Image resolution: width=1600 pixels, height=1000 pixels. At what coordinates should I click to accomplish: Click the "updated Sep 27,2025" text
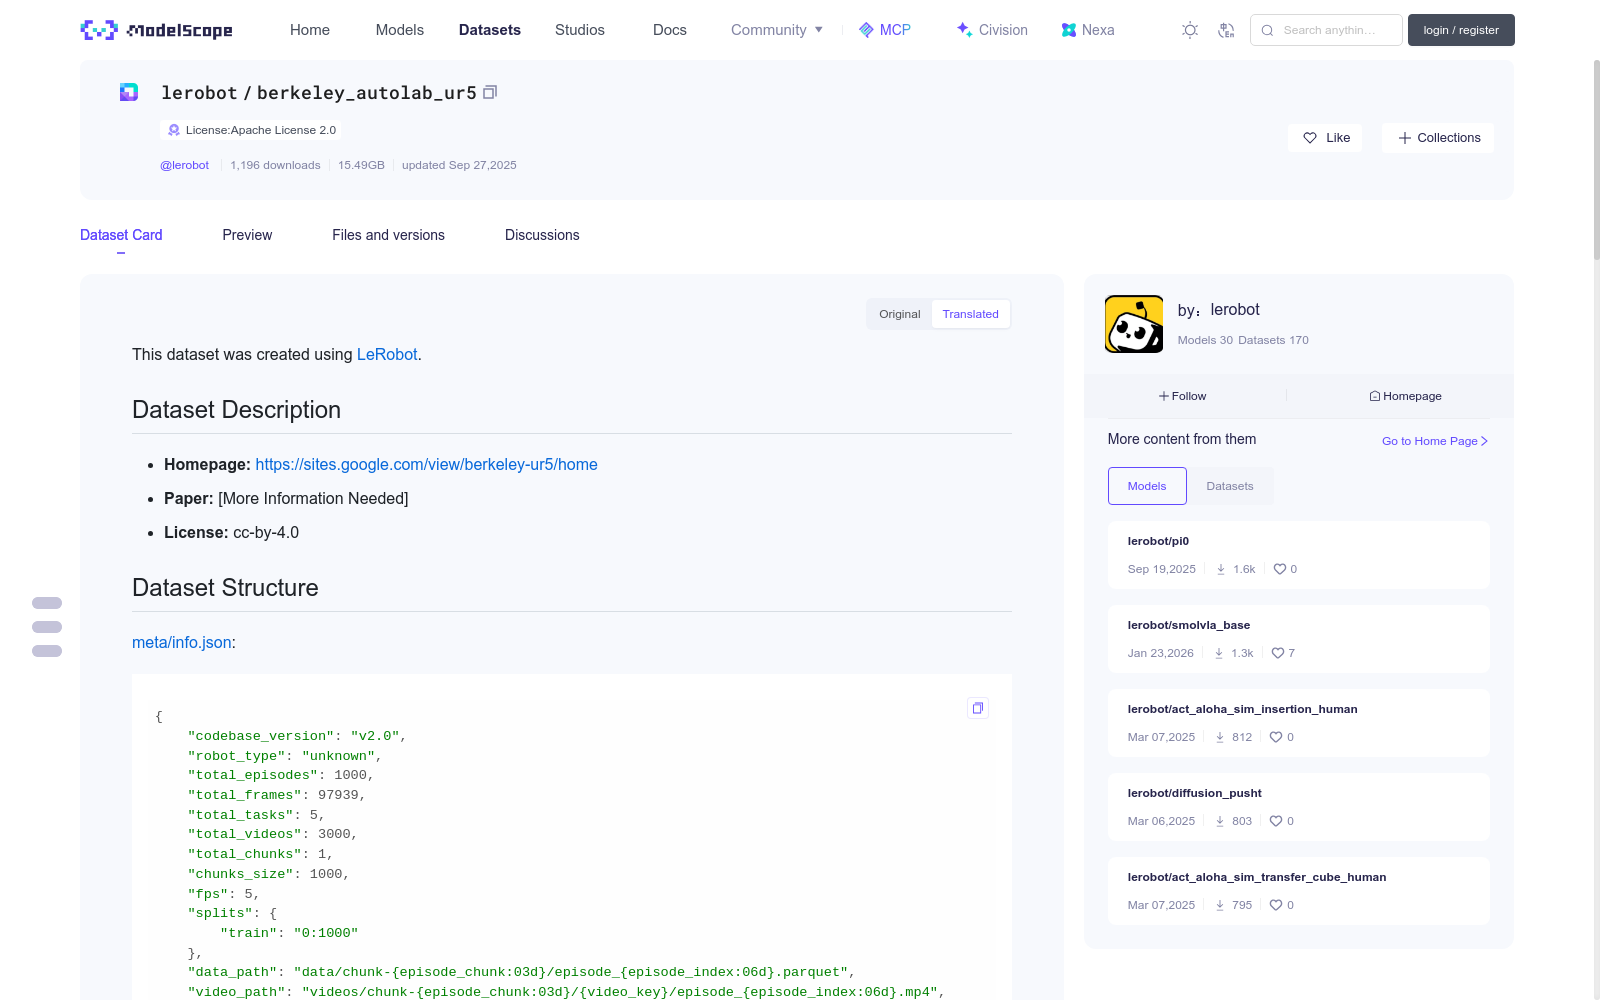pos(459,165)
